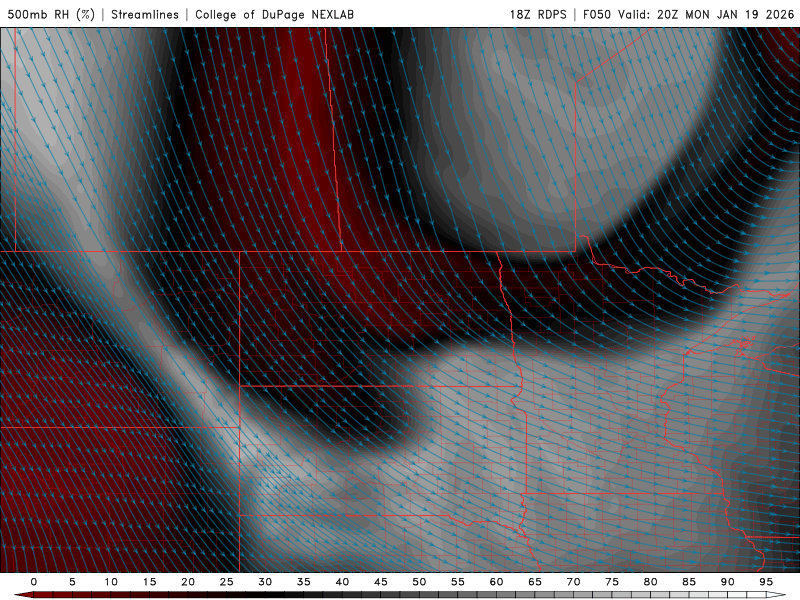This screenshot has width=800, height=600.
Task: Click "Valid: 20Z MON JAN 19 2026" text
Action: click(x=706, y=14)
